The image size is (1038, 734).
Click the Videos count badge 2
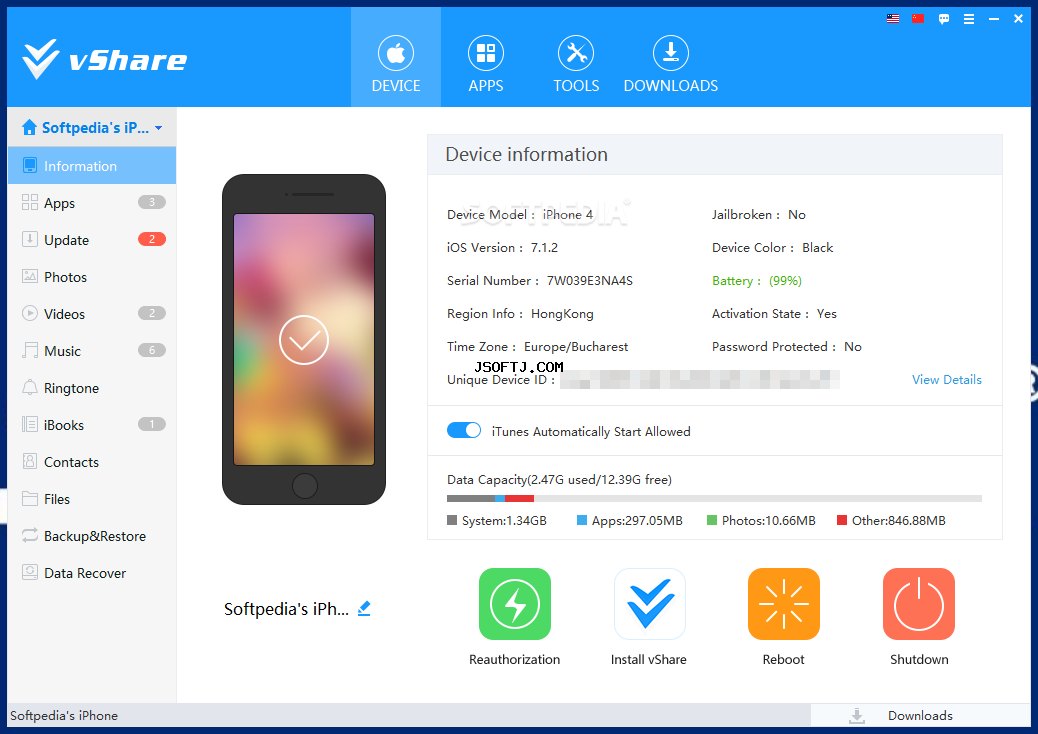(152, 313)
